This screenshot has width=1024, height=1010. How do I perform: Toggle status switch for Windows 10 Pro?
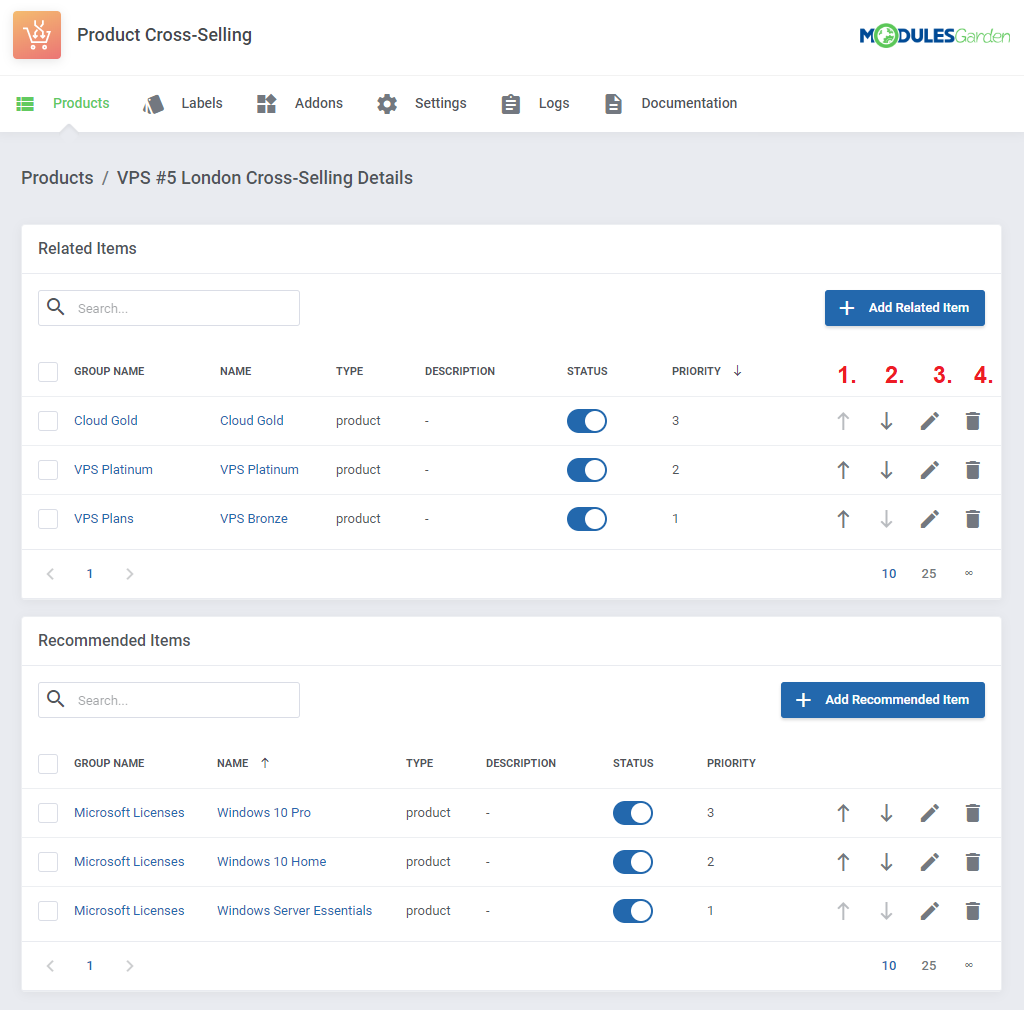(x=632, y=813)
